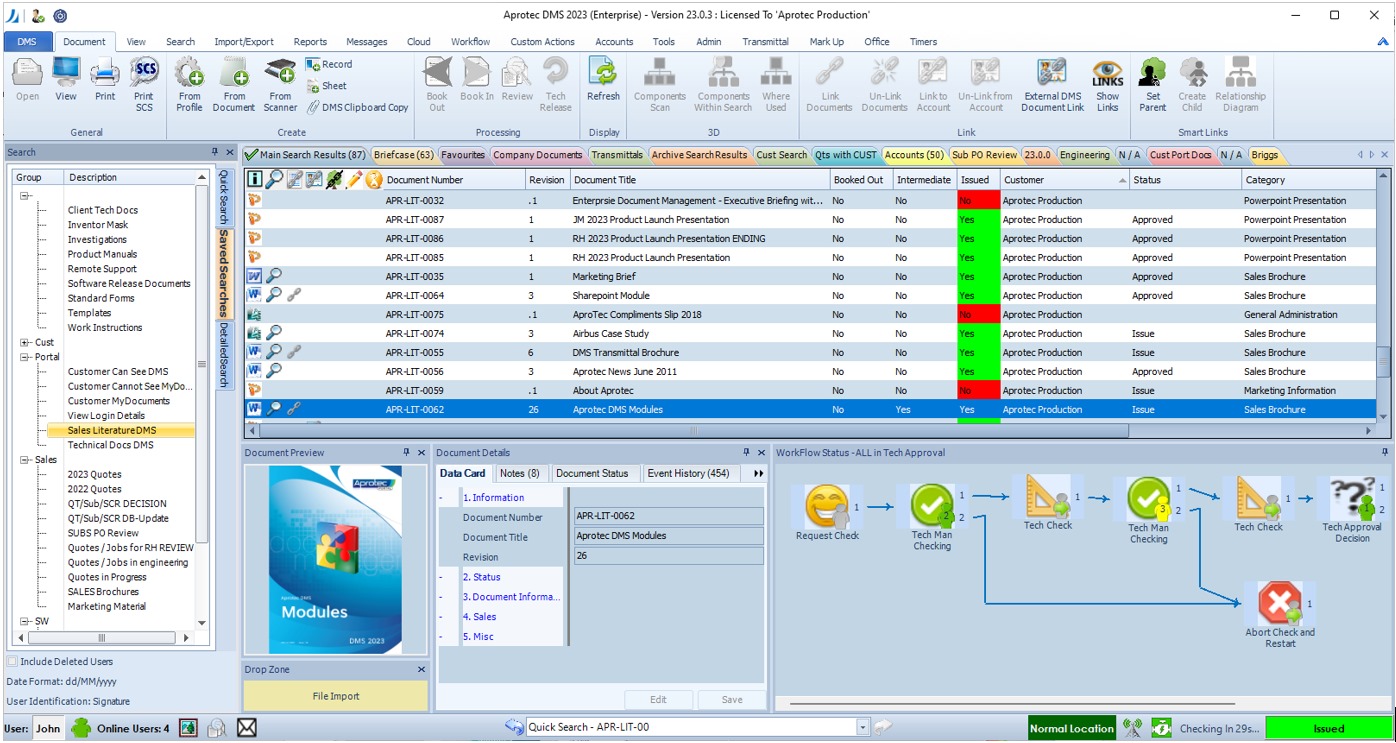Click External DMS Document Link

tap(1052, 84)
